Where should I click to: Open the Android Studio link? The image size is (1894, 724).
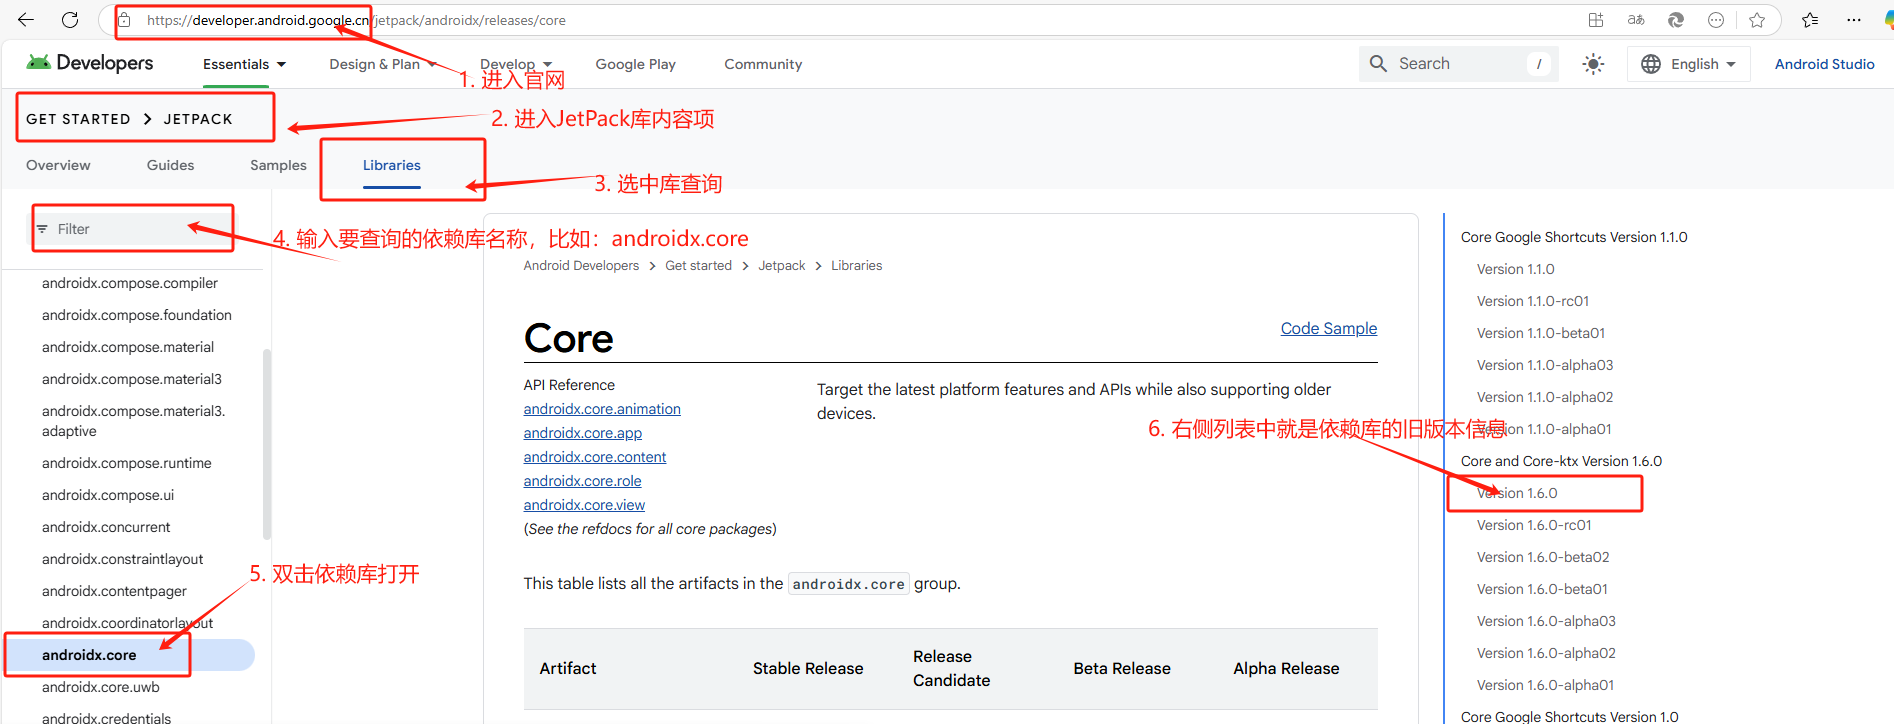tap(1824, 64)
